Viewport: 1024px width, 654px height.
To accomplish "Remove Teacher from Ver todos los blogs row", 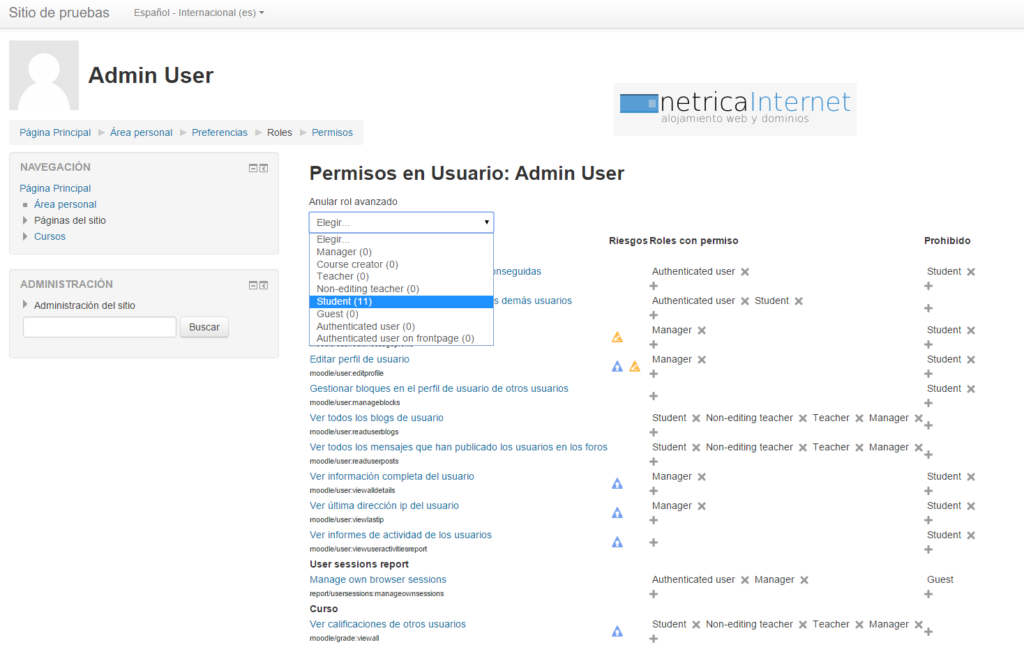I will tap(858, 418).
